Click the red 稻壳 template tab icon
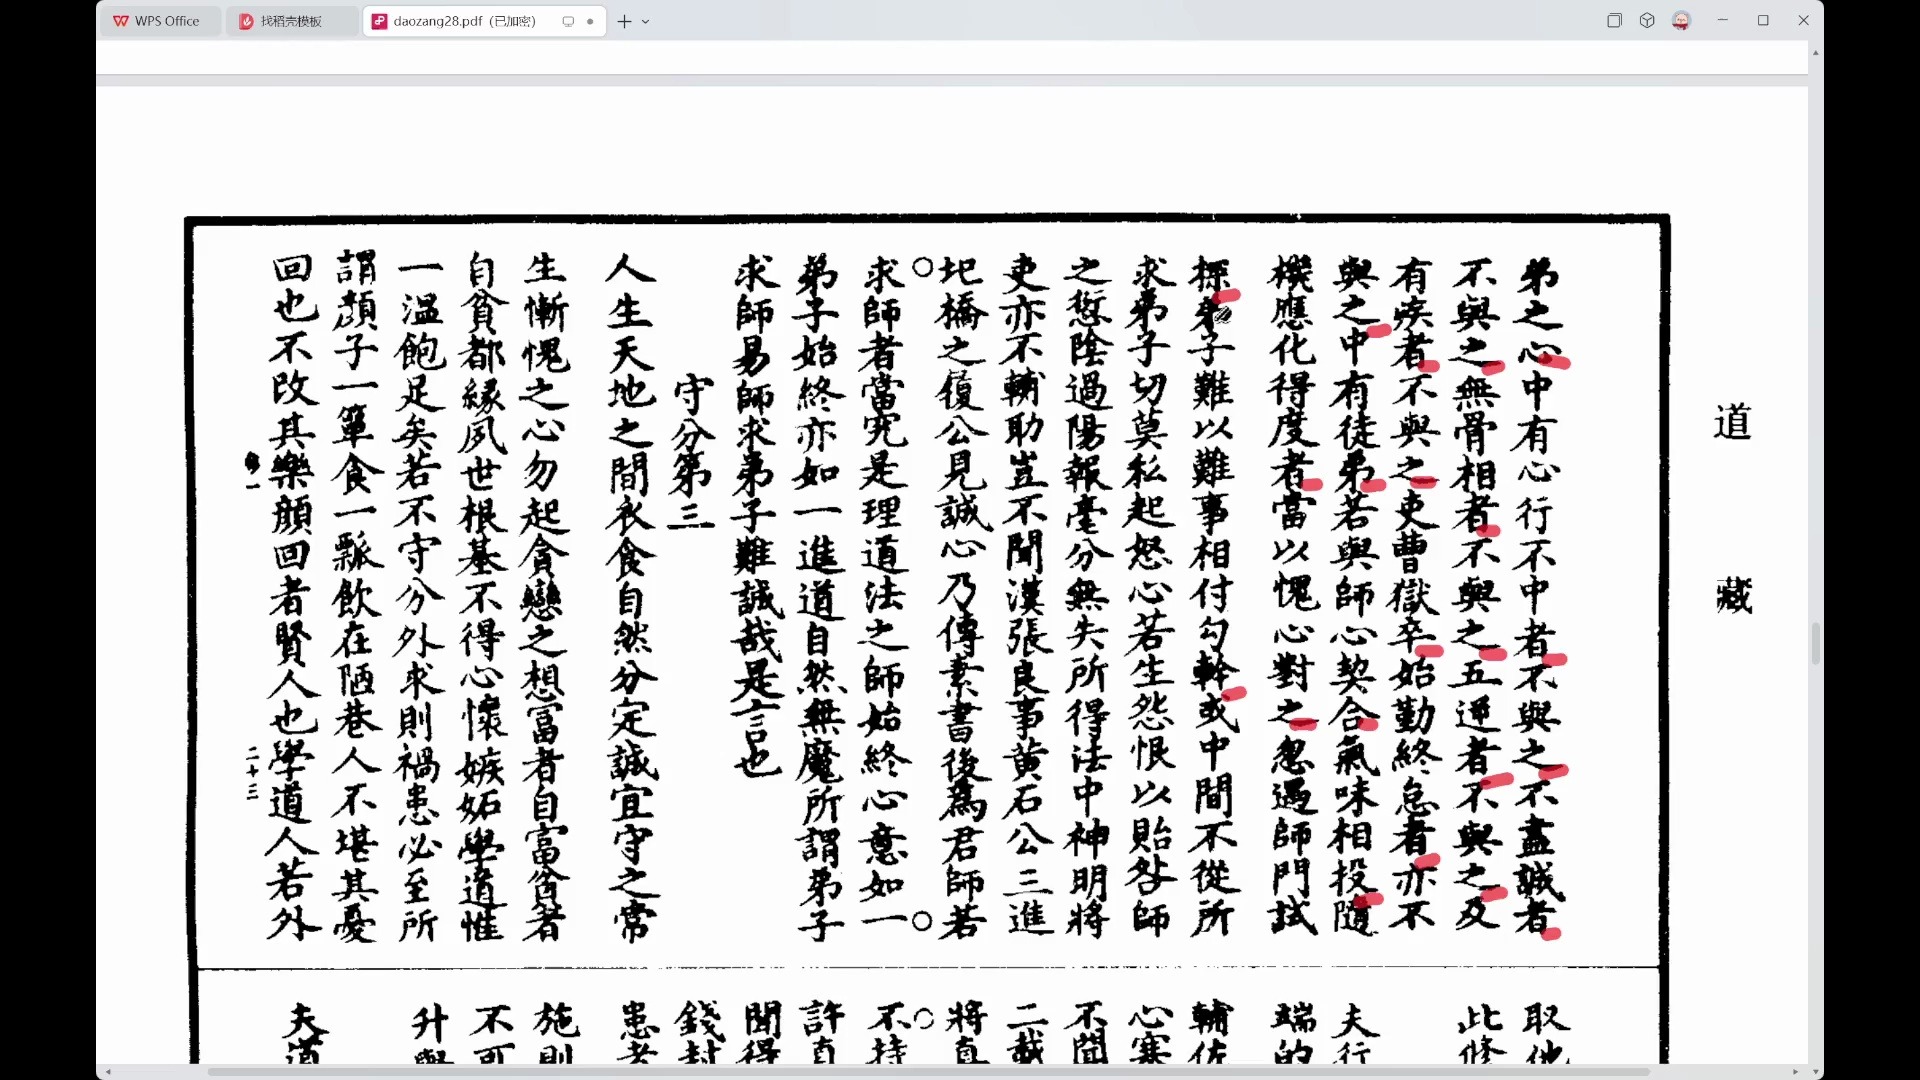This screenshot has width=1920, height=1080. (x=246, y=21)
